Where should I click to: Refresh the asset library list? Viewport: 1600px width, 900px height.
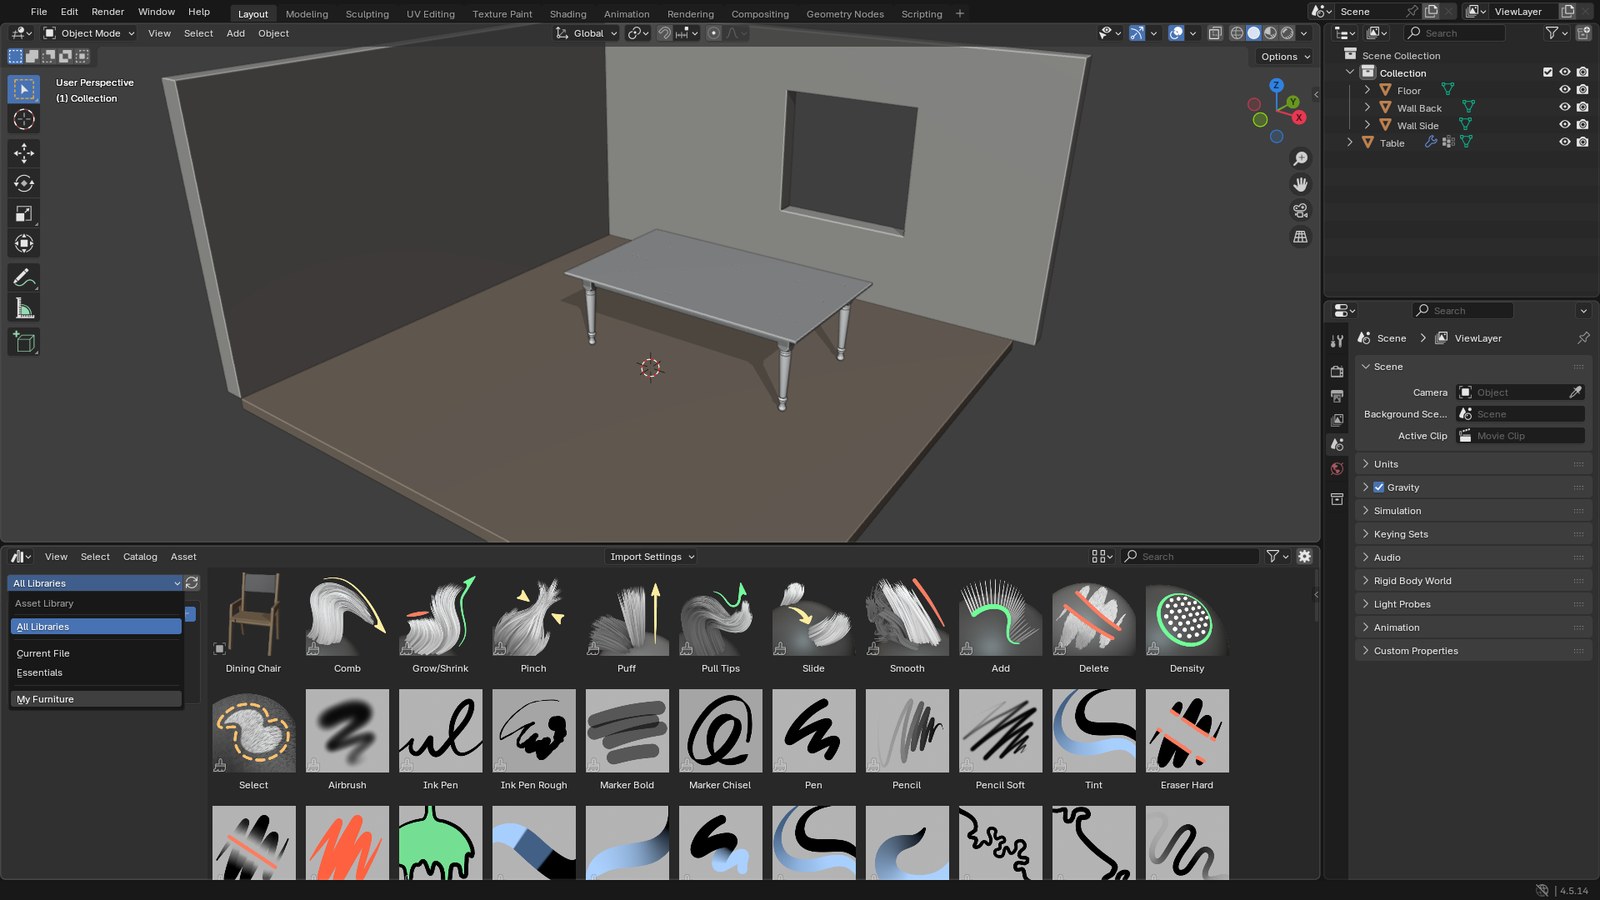click(x=192, y=583)
